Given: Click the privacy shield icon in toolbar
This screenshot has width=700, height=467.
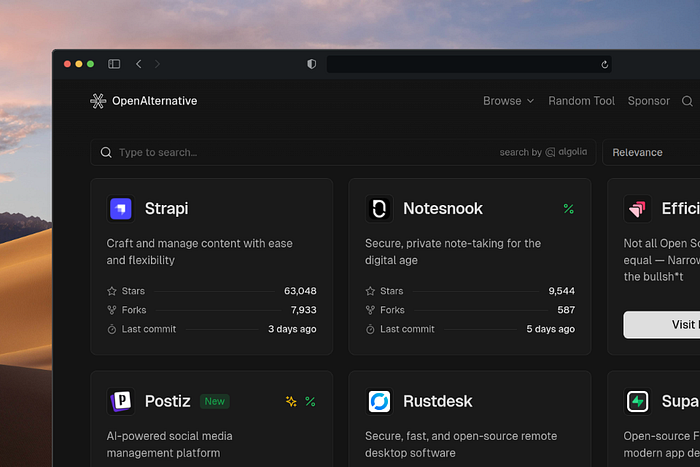Looking at the screenshot, I should pos(312,64).
